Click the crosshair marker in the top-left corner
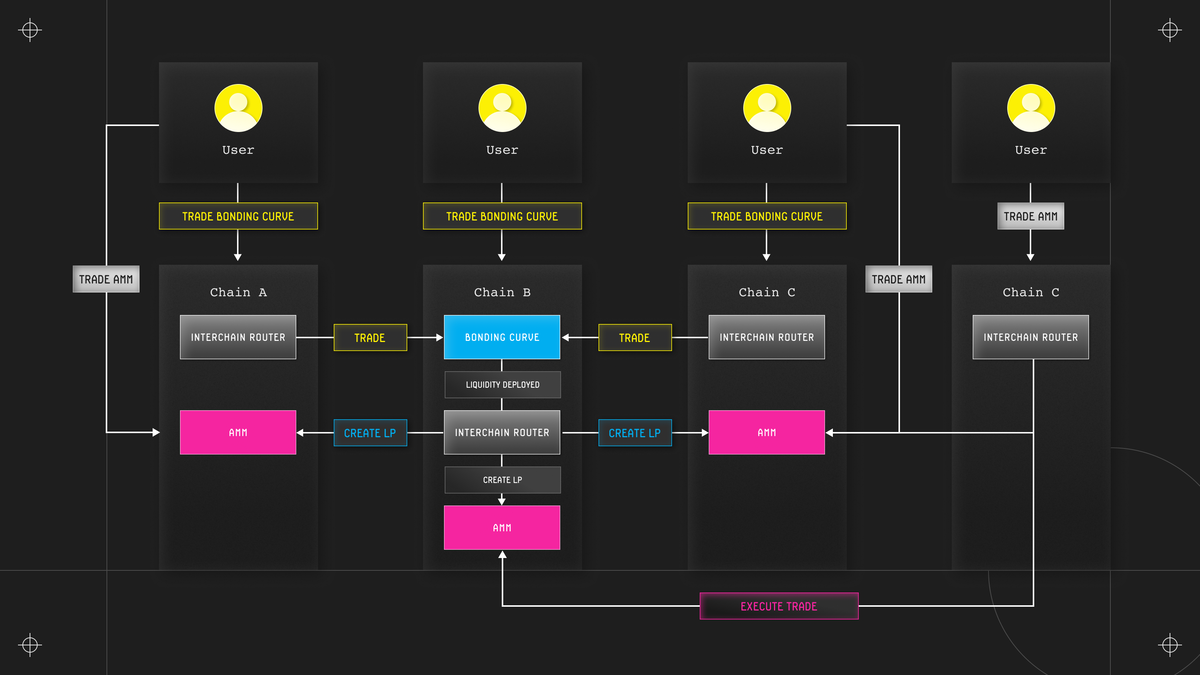 (30, 30)
